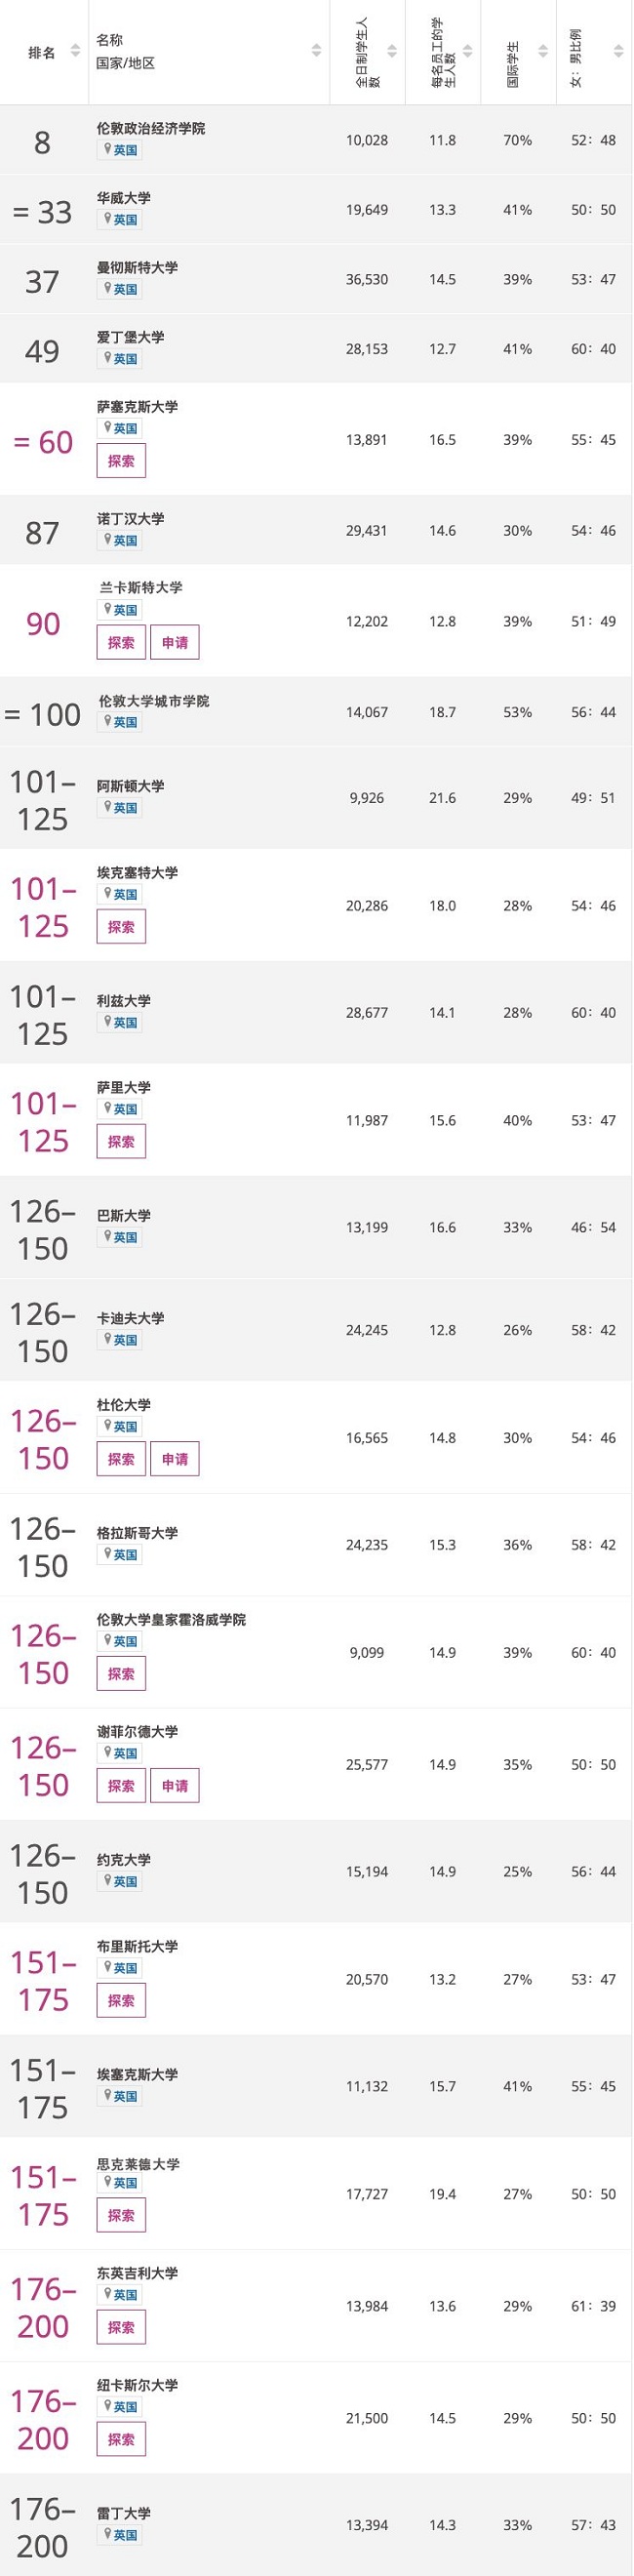
Task: Open 伦敦大学皇家霍洛威学院 link
Action: point(171,1620)
